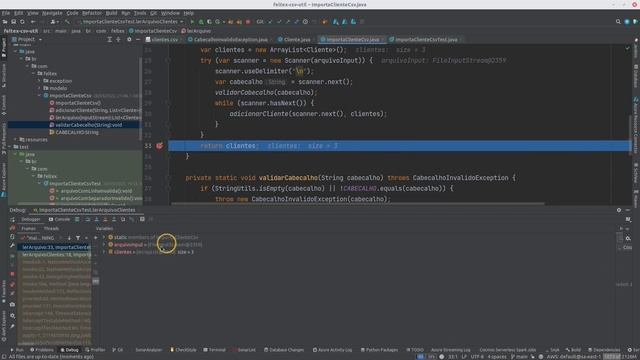640x360 pixels.
Task: Click the Git commit checkmark icon
Action: tap(279, 22)
